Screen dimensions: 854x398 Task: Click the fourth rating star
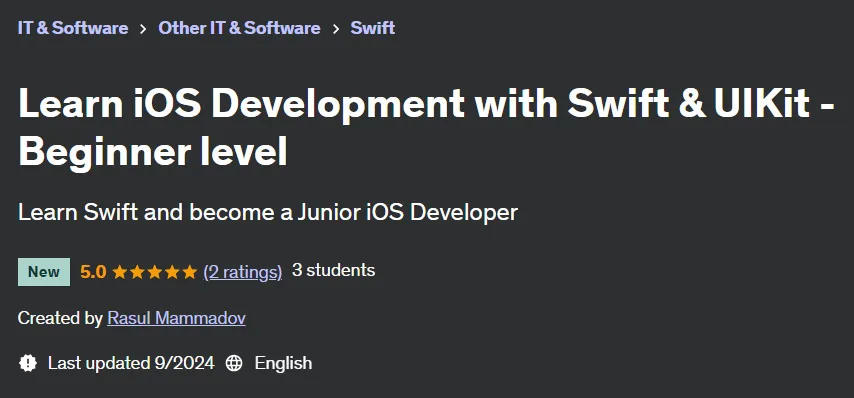(x=172, y=272)
